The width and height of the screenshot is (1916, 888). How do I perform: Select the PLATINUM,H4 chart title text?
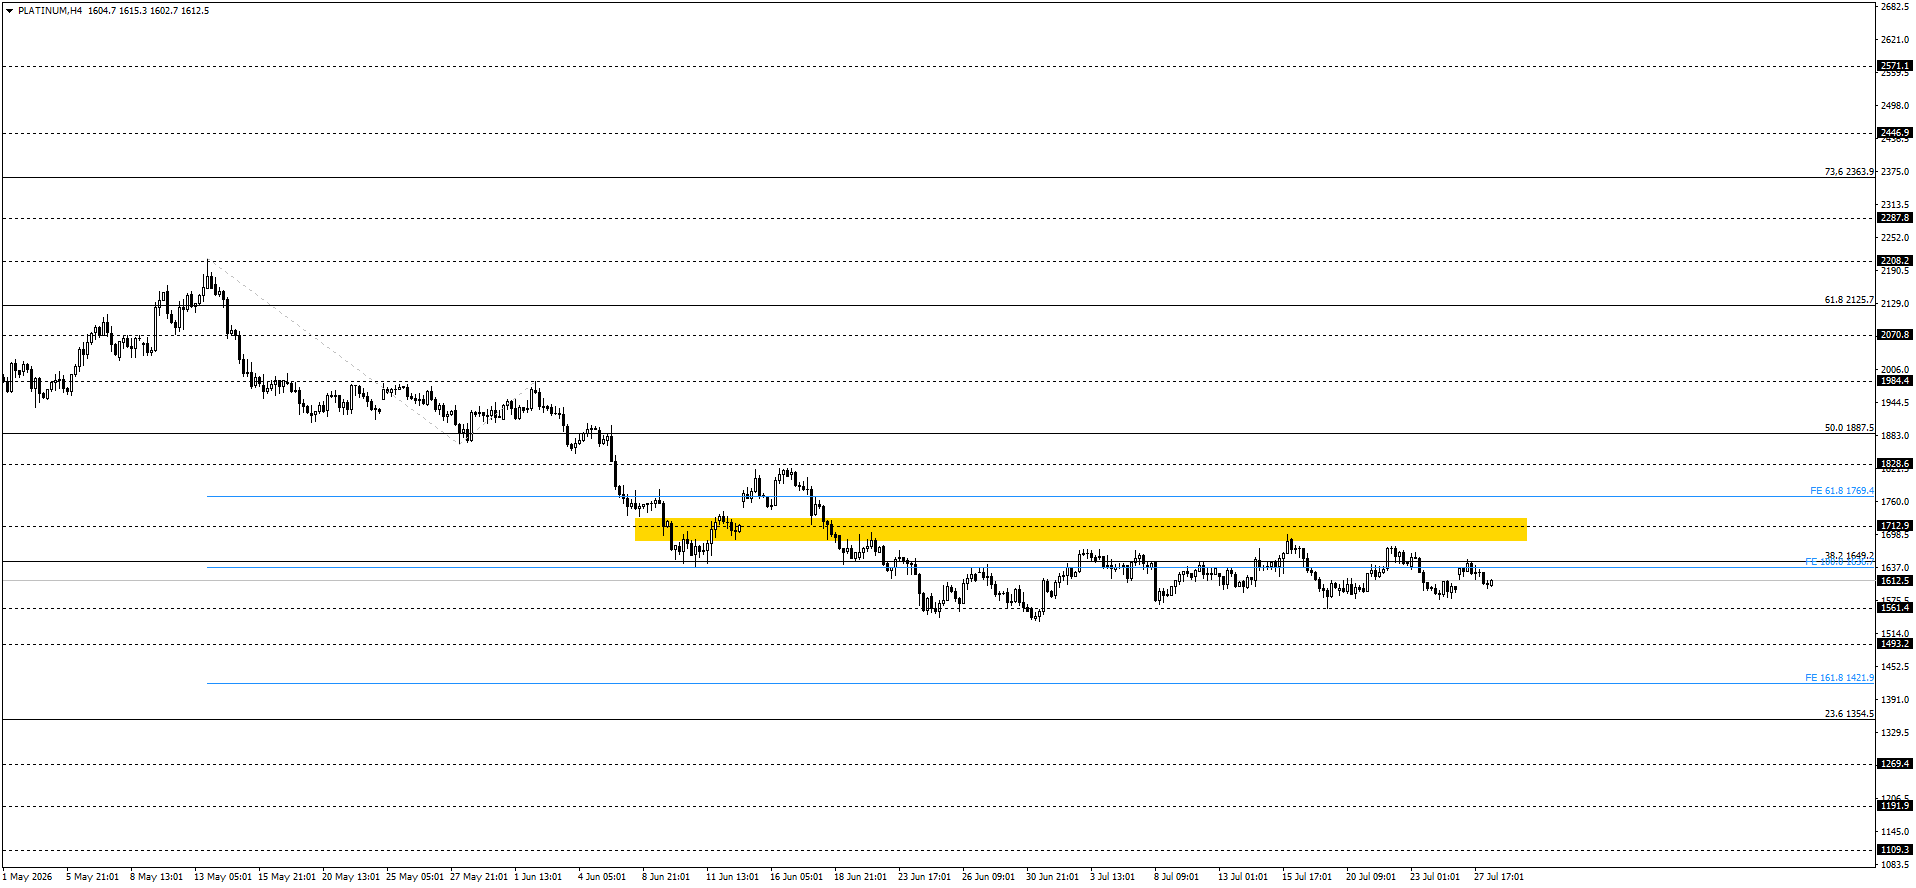click(50, 11)
